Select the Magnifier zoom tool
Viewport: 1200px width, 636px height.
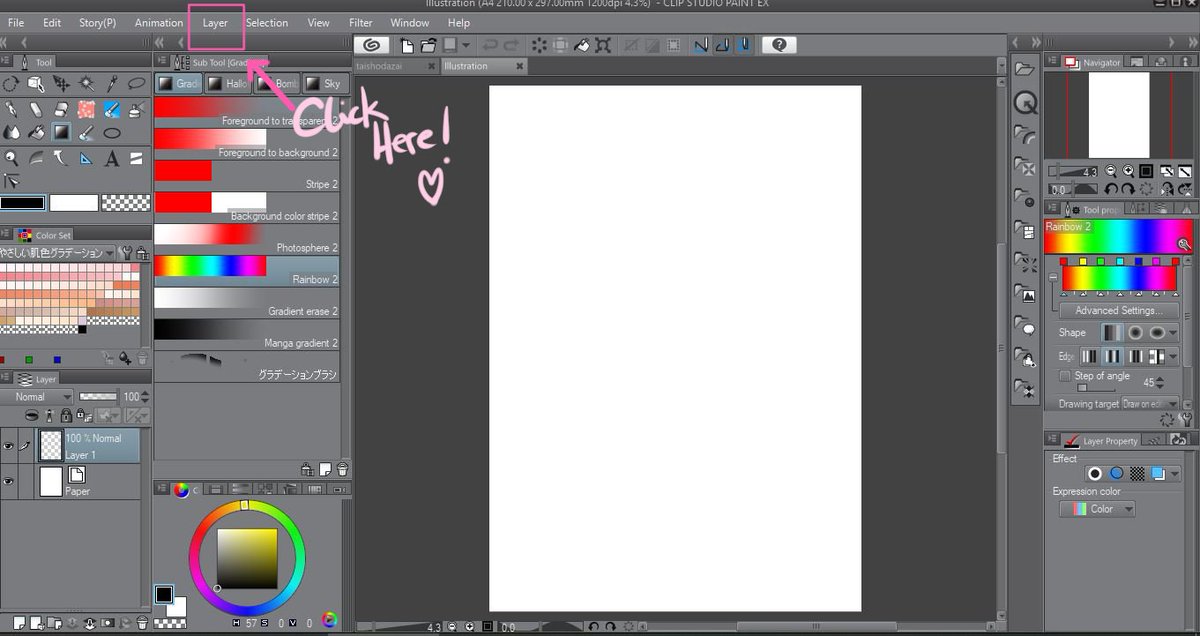coord(11,158)
